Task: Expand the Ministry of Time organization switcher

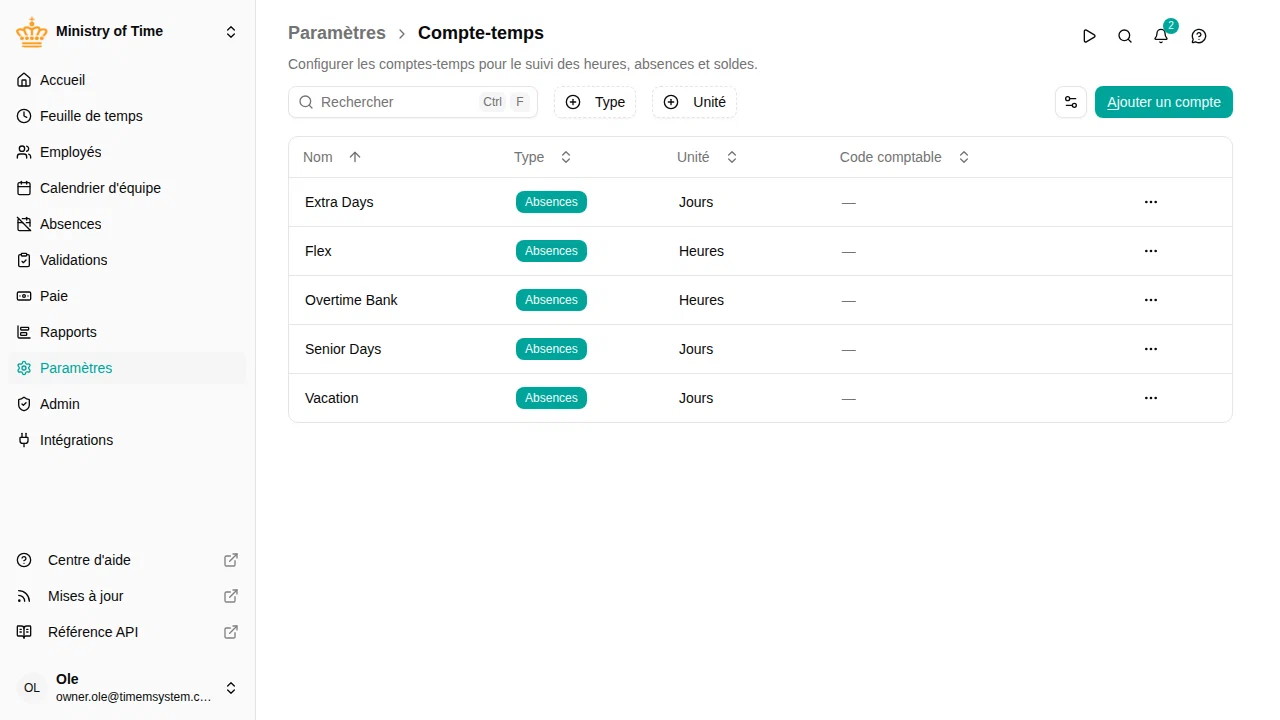Action: coord(231,32)
